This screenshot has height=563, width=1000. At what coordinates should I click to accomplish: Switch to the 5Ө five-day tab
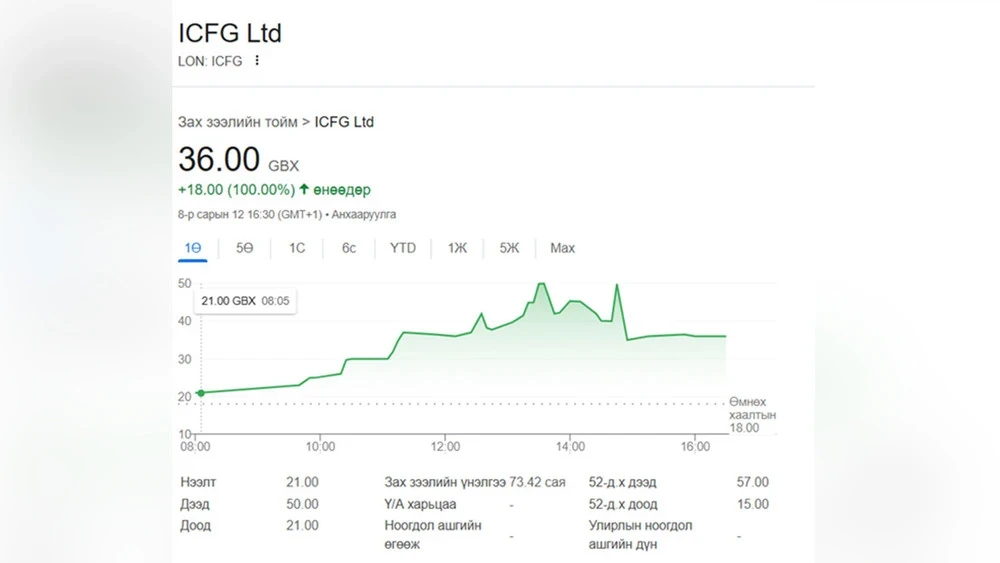coord(245,248)
